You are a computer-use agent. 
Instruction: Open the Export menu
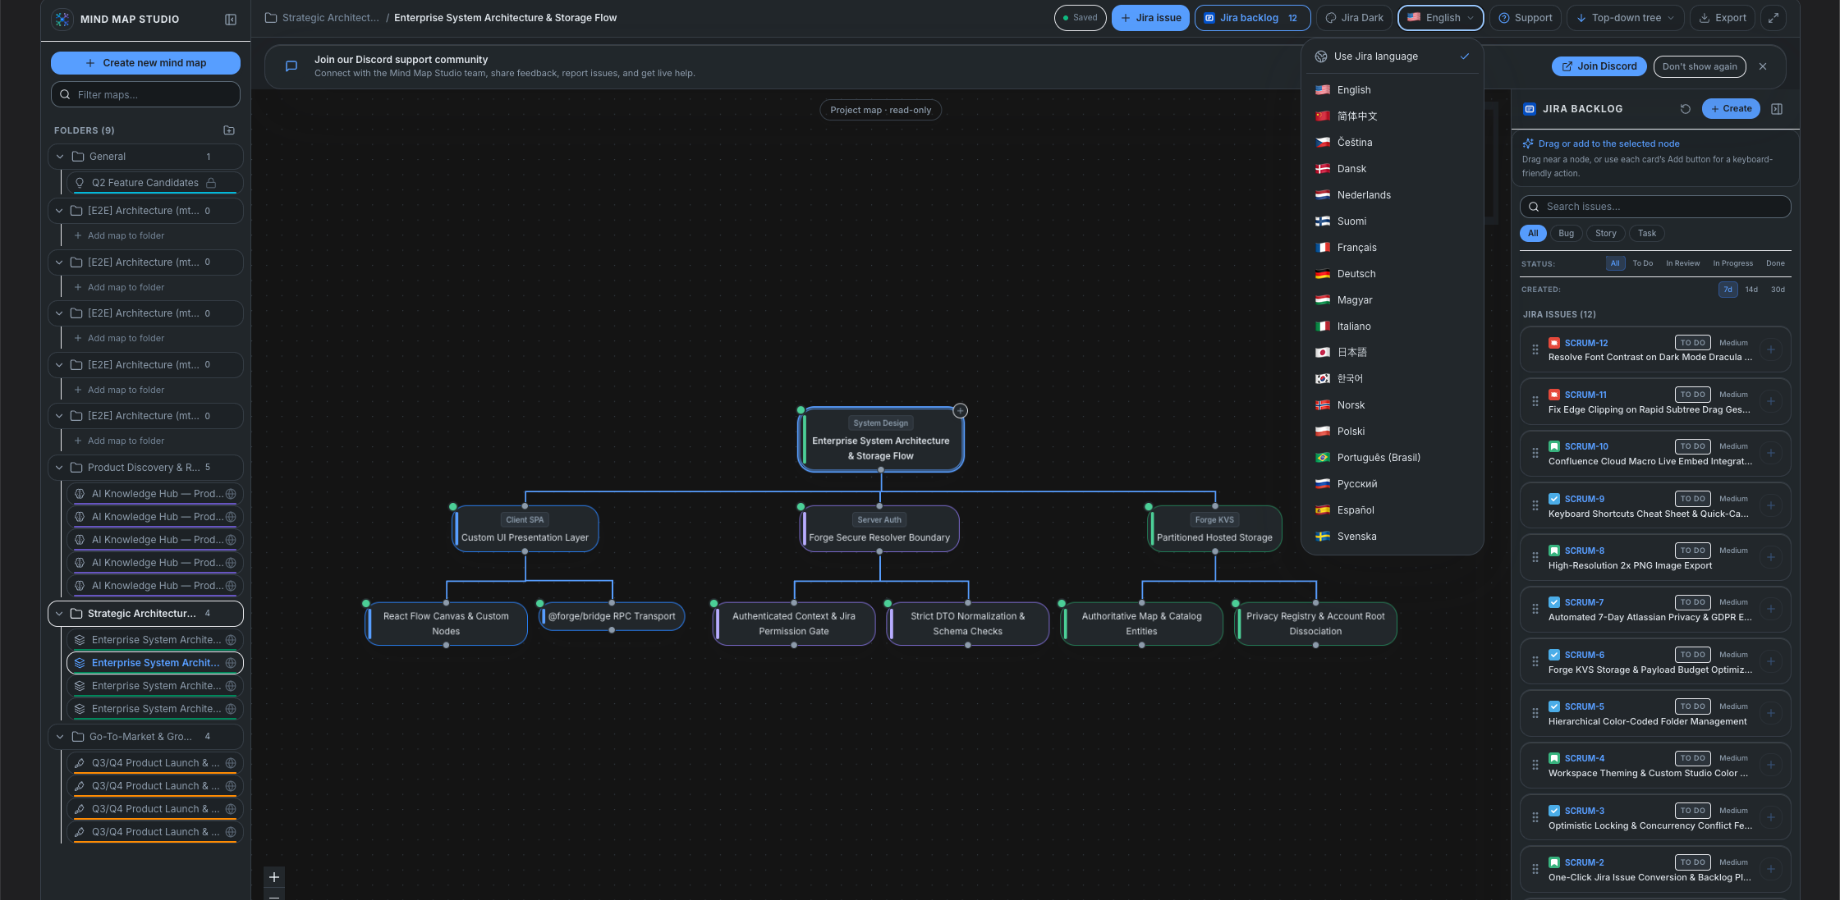click(1722, 18)
